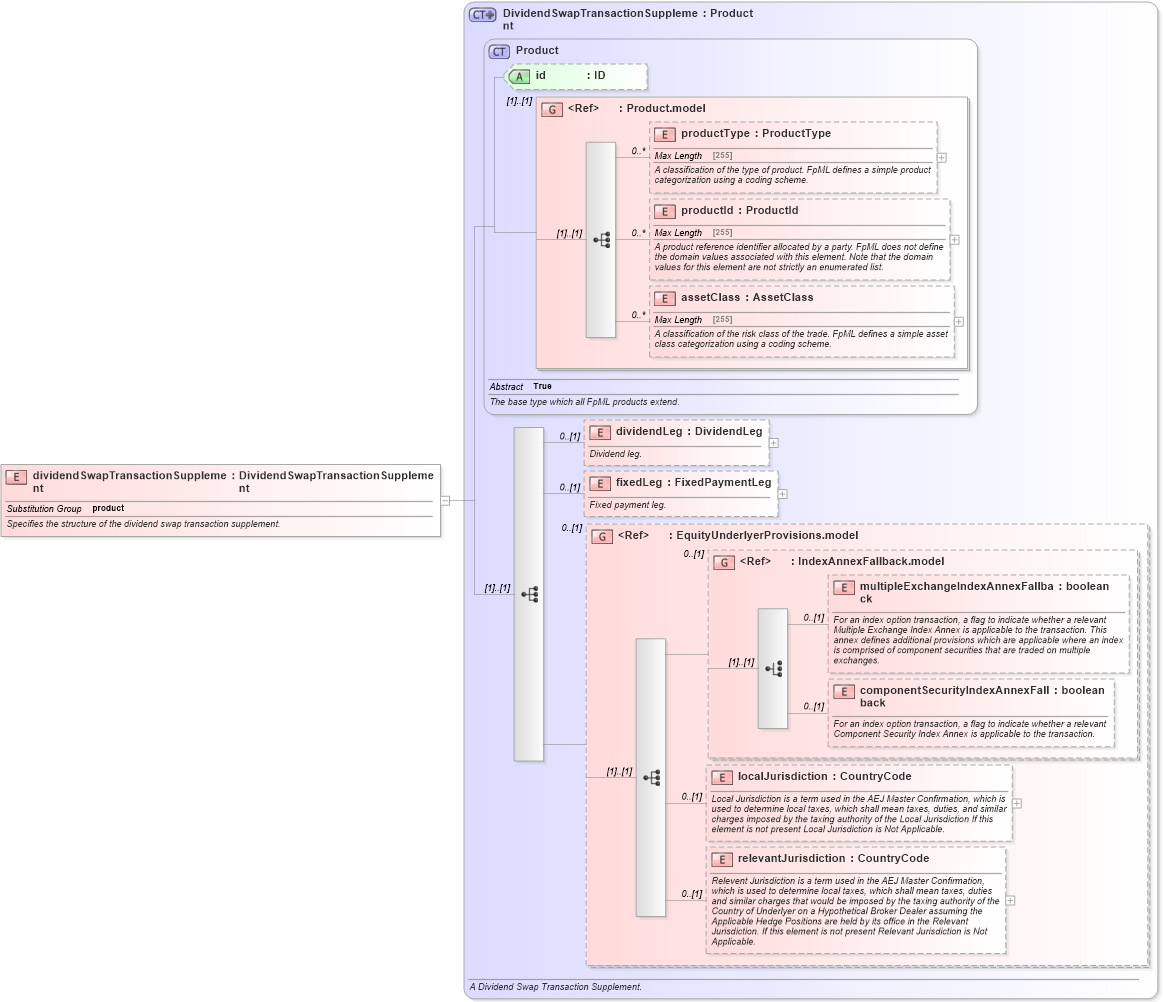This screenshot has width=1163, height=1002.
Task: Click the Max Length [255] row under assetClass
Action: [802, 320]
